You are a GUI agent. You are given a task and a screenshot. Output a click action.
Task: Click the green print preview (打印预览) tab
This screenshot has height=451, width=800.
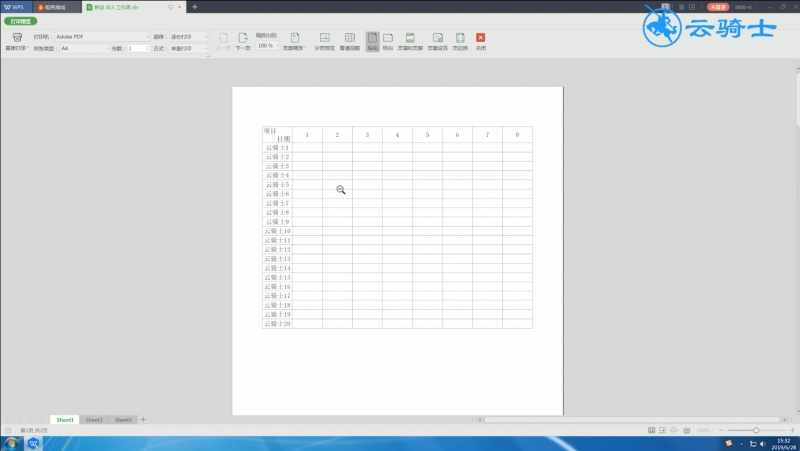[x=21, y=21]
